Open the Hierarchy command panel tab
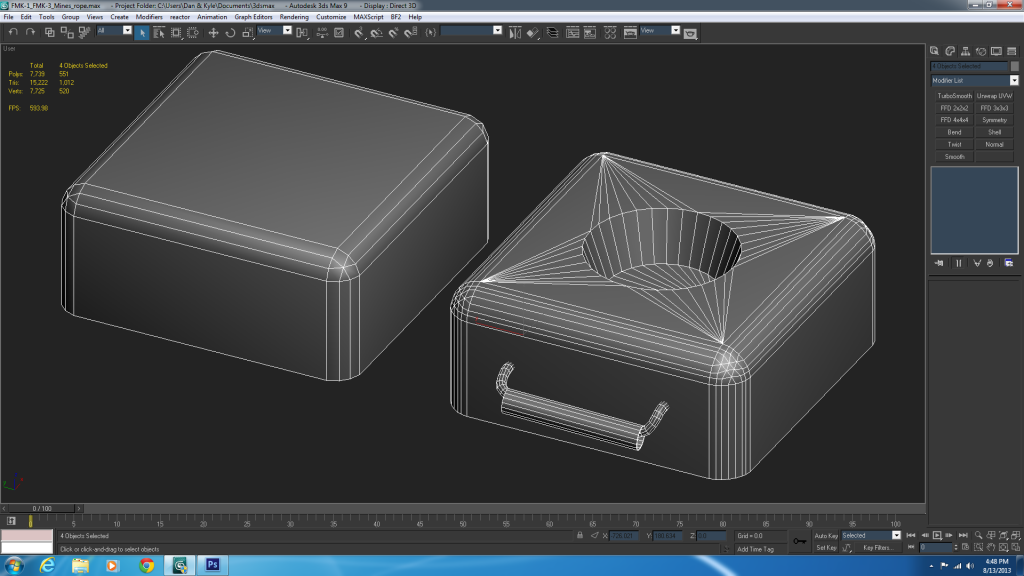The image size is (1024, 576). click(x=965, y=51)
